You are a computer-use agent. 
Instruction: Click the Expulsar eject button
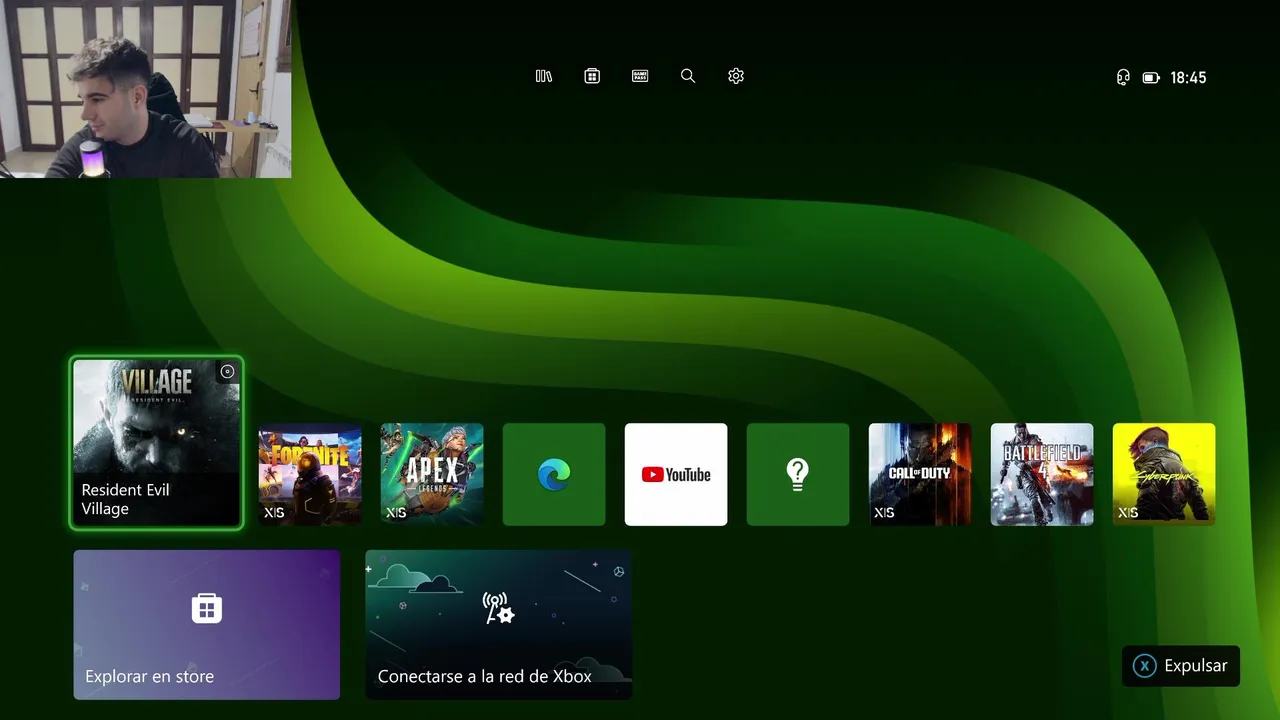coord(1181,666)
